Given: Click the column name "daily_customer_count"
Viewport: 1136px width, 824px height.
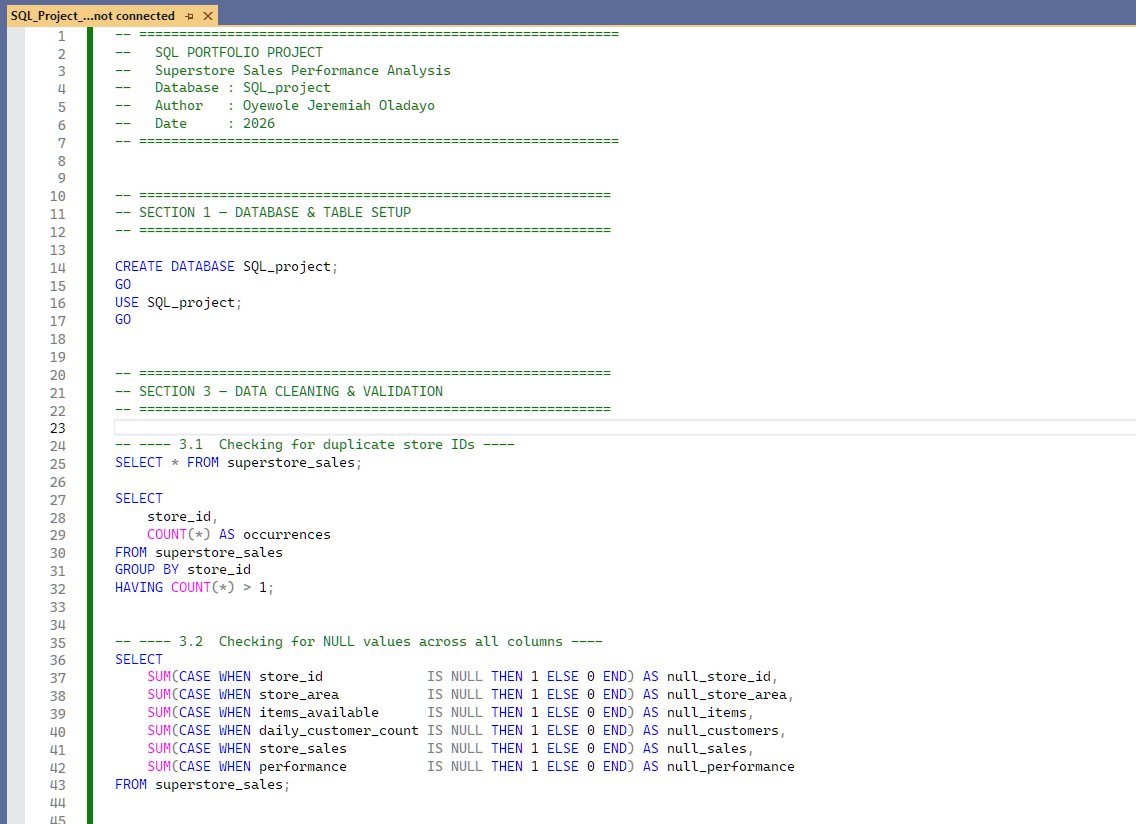Looking at the screenshot, I should 338,731.
